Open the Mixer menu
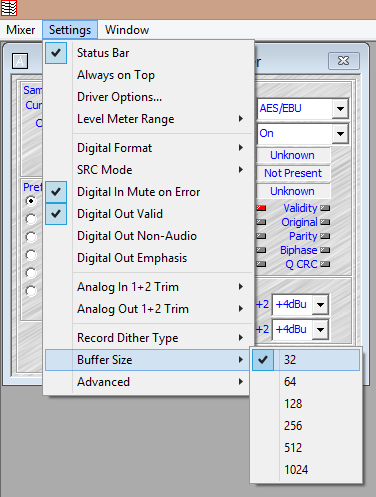 (x=21, y=30)
